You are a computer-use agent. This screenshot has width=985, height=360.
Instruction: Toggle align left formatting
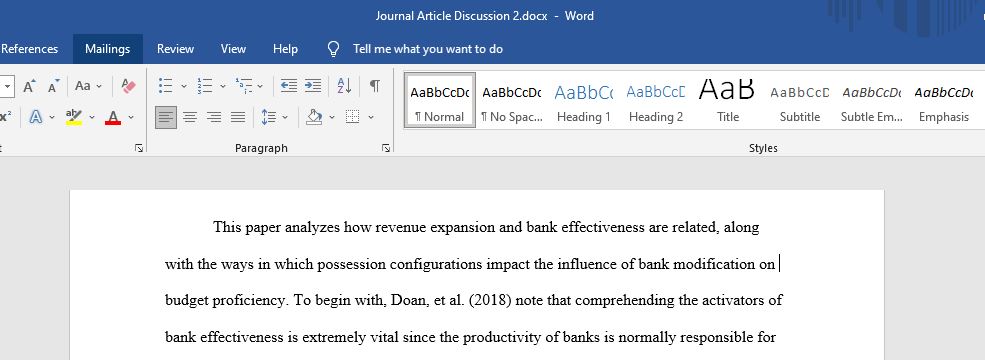[x=166, y=117]
